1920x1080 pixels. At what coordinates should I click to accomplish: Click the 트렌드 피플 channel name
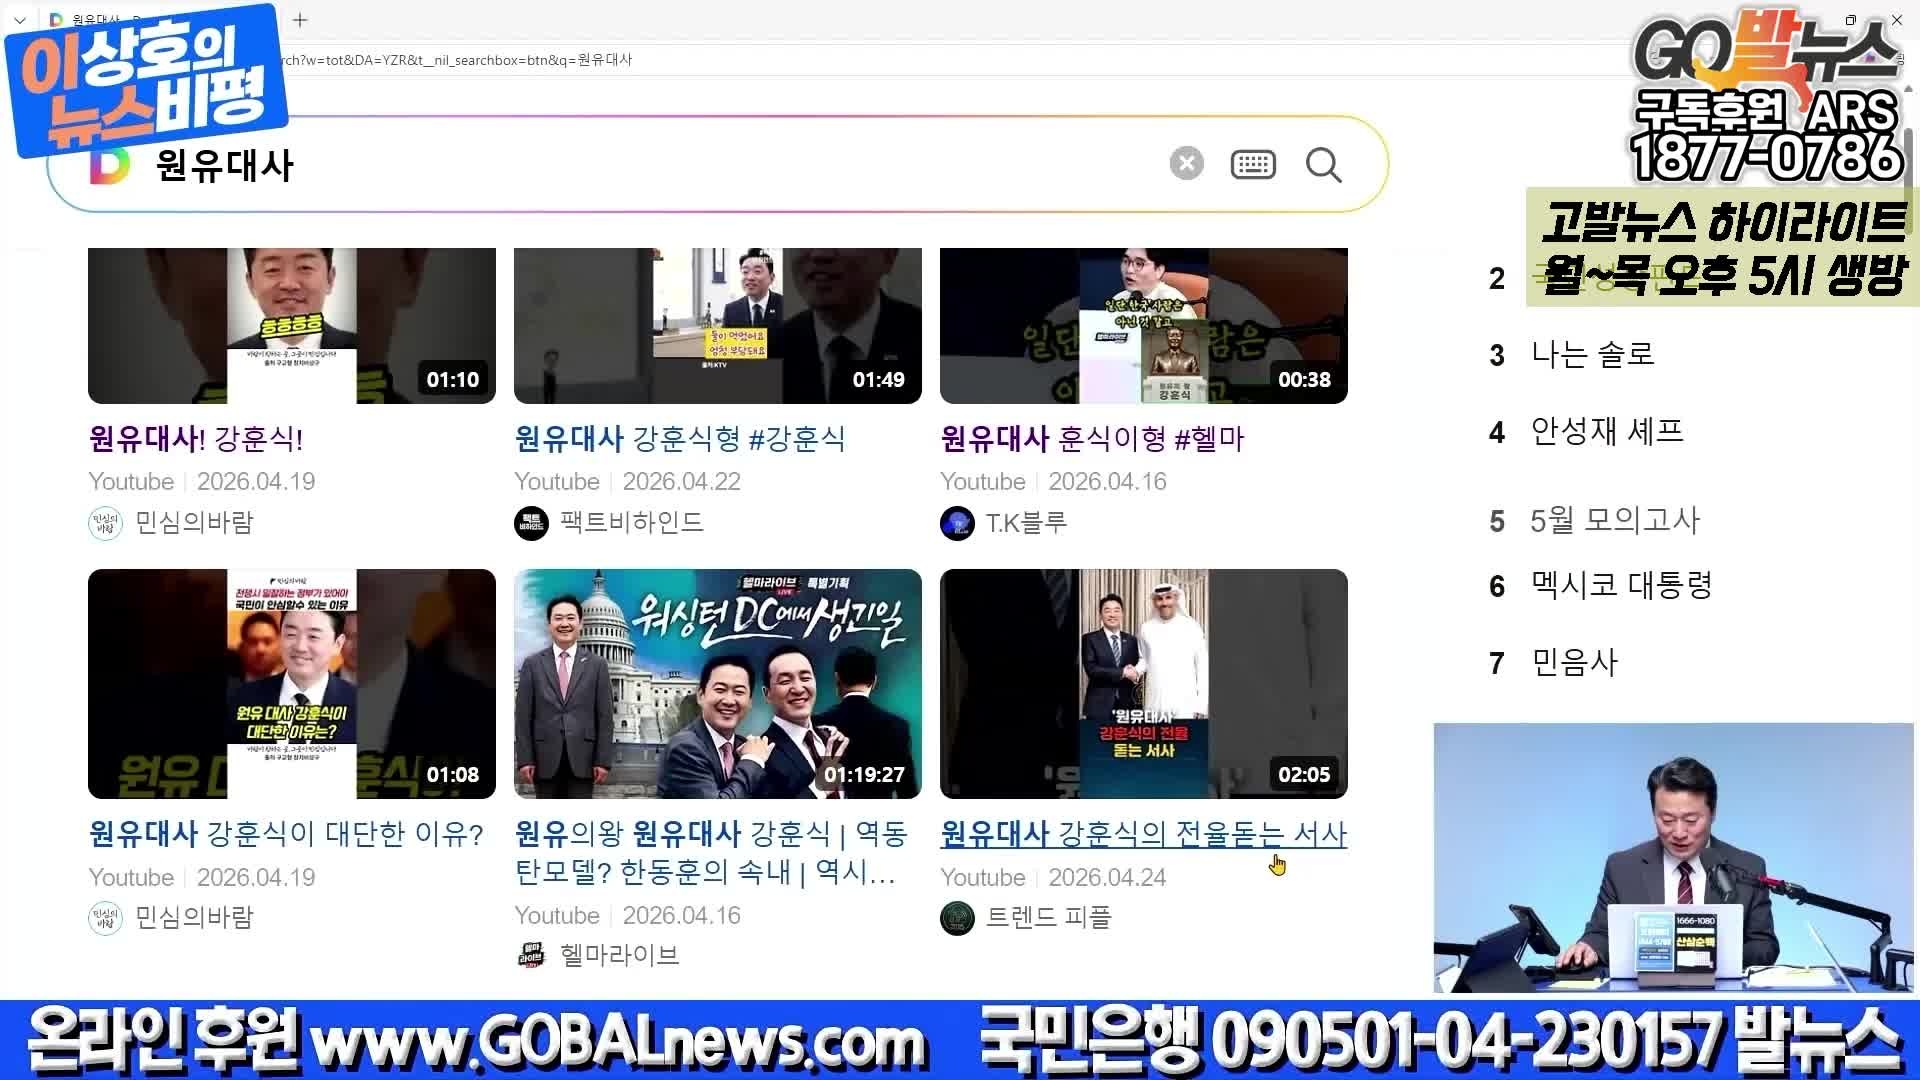pyautogui.click(x=1049, y=918)
